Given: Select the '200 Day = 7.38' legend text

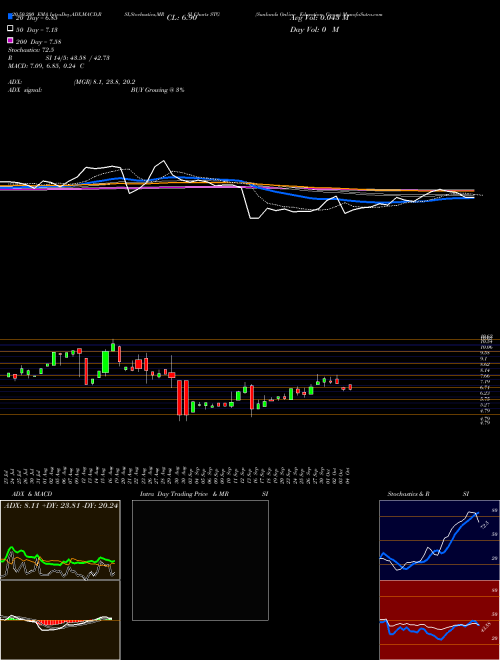Looking at the screenshot, I should click(39, 42).
